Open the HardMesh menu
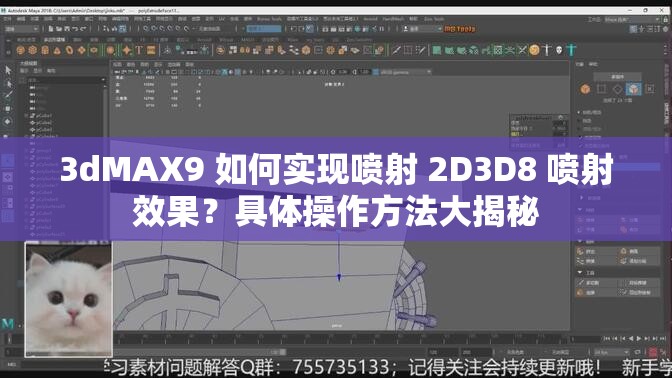672x378 pixels. pyautogui.click(x=393, y=19)
